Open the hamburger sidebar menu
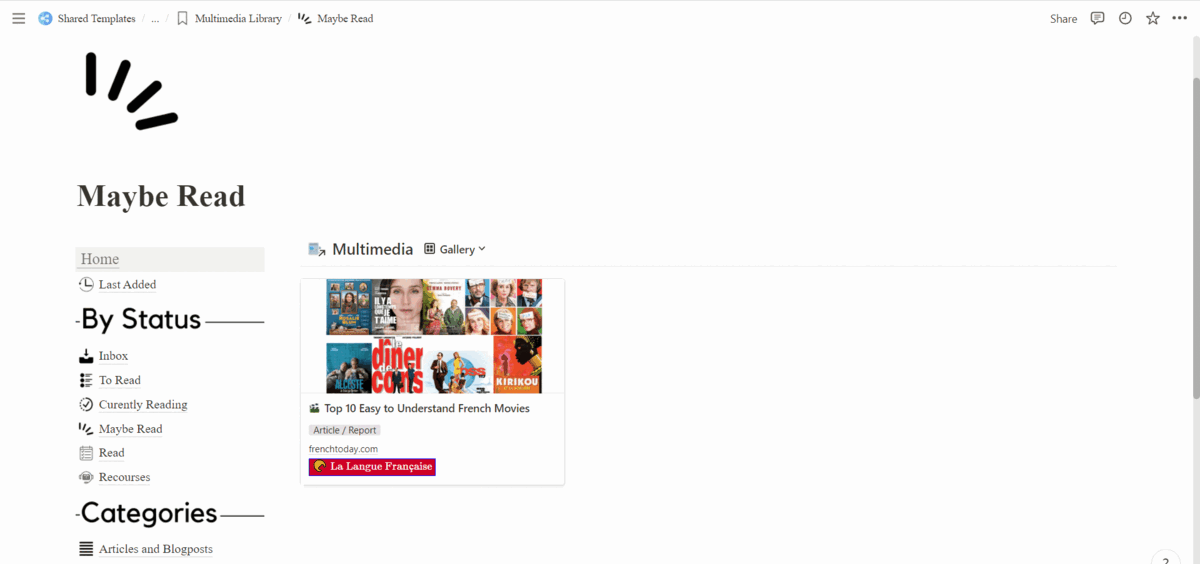The width and height of the screenshot is (1200, 564). [x=18, y=18]
